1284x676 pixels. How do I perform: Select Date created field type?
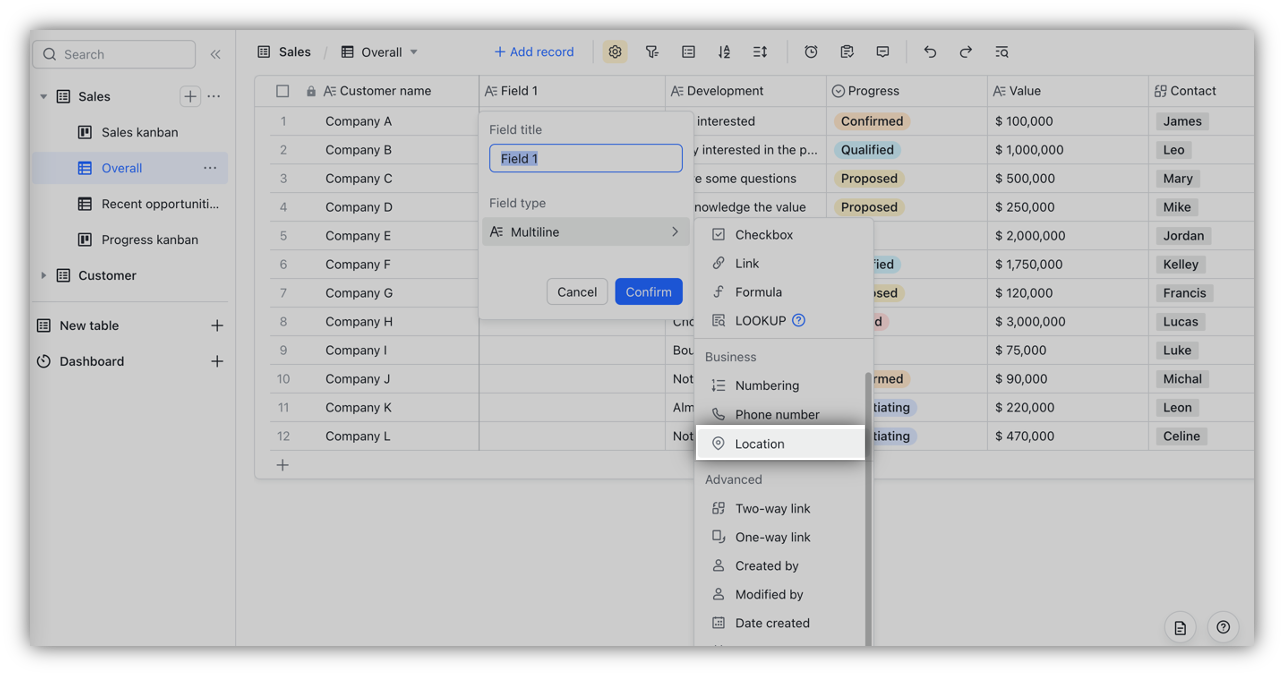(783, 623)
